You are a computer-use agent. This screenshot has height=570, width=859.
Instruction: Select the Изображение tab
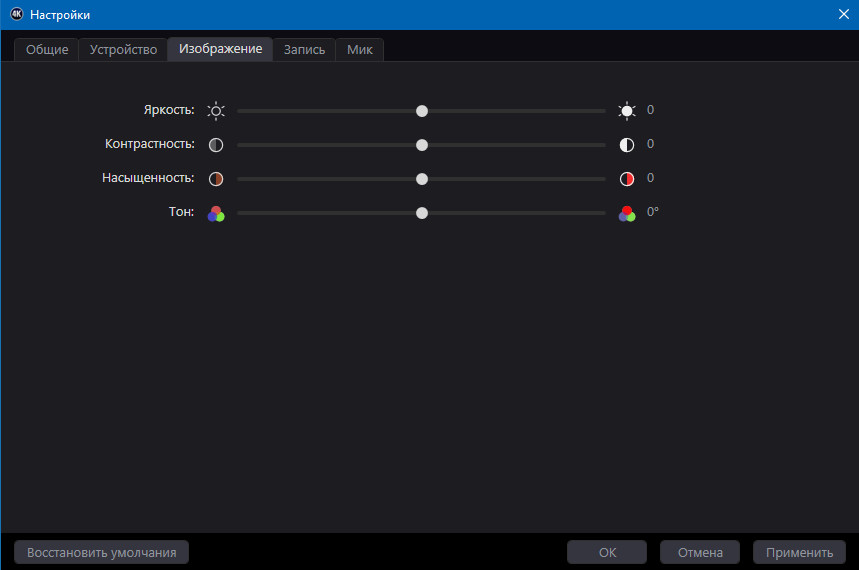click(220, 49)
